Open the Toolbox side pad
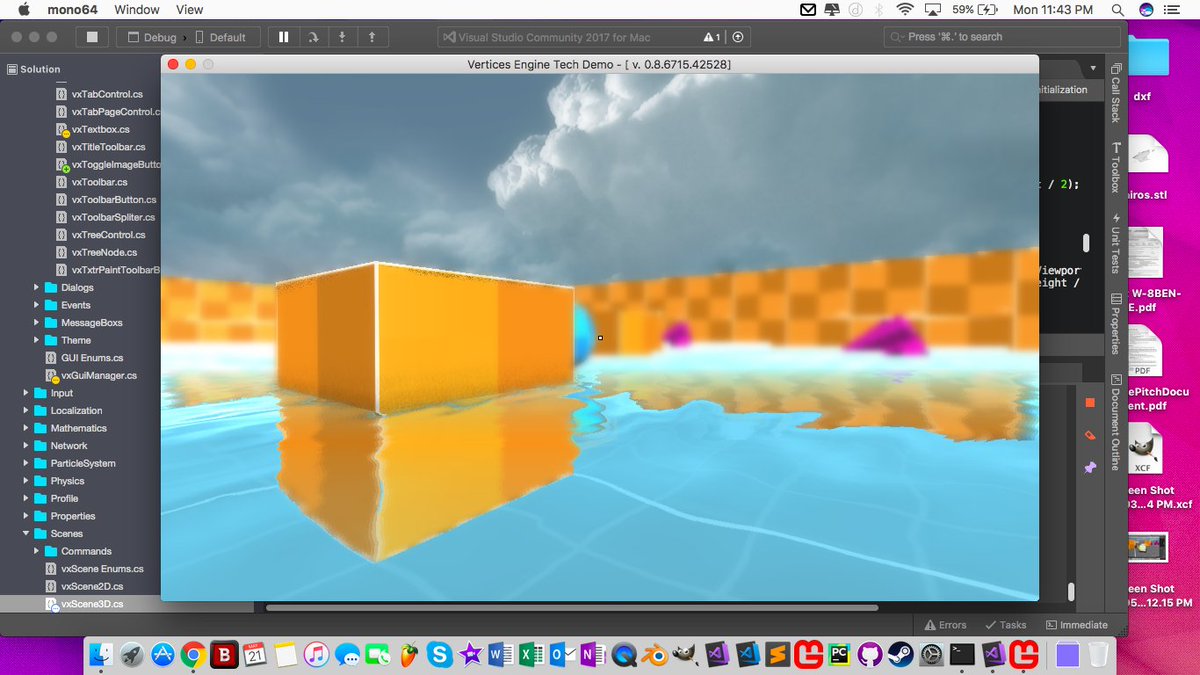 (x=1115, y=167)
